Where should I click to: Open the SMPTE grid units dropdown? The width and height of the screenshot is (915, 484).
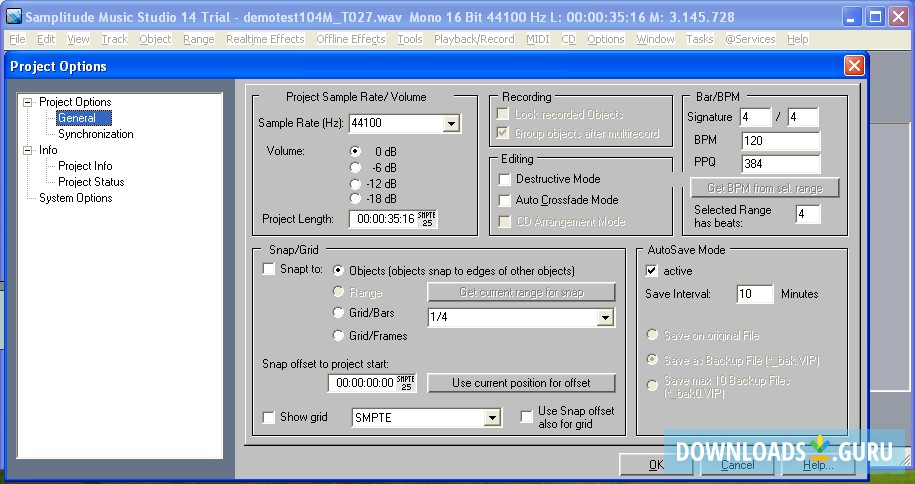click(493, 417)
